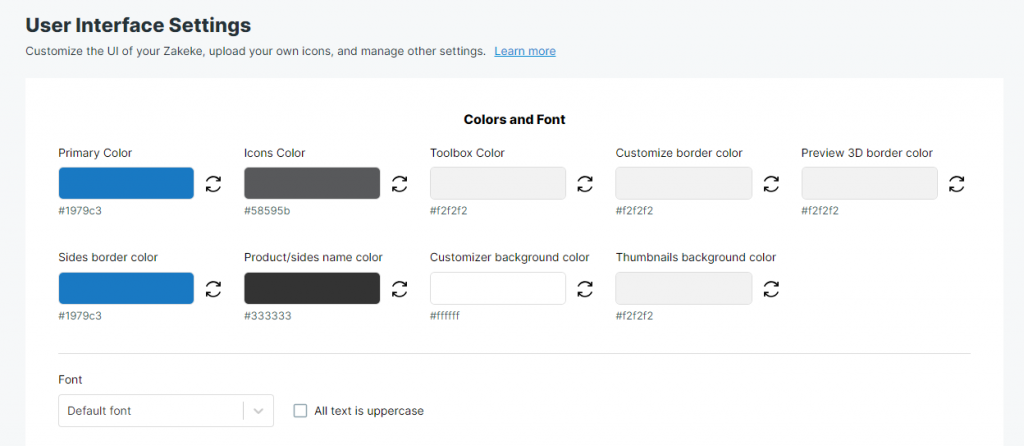Reset the Customize border color
Screen dimensions: 1024x446
tap(771, 183)
